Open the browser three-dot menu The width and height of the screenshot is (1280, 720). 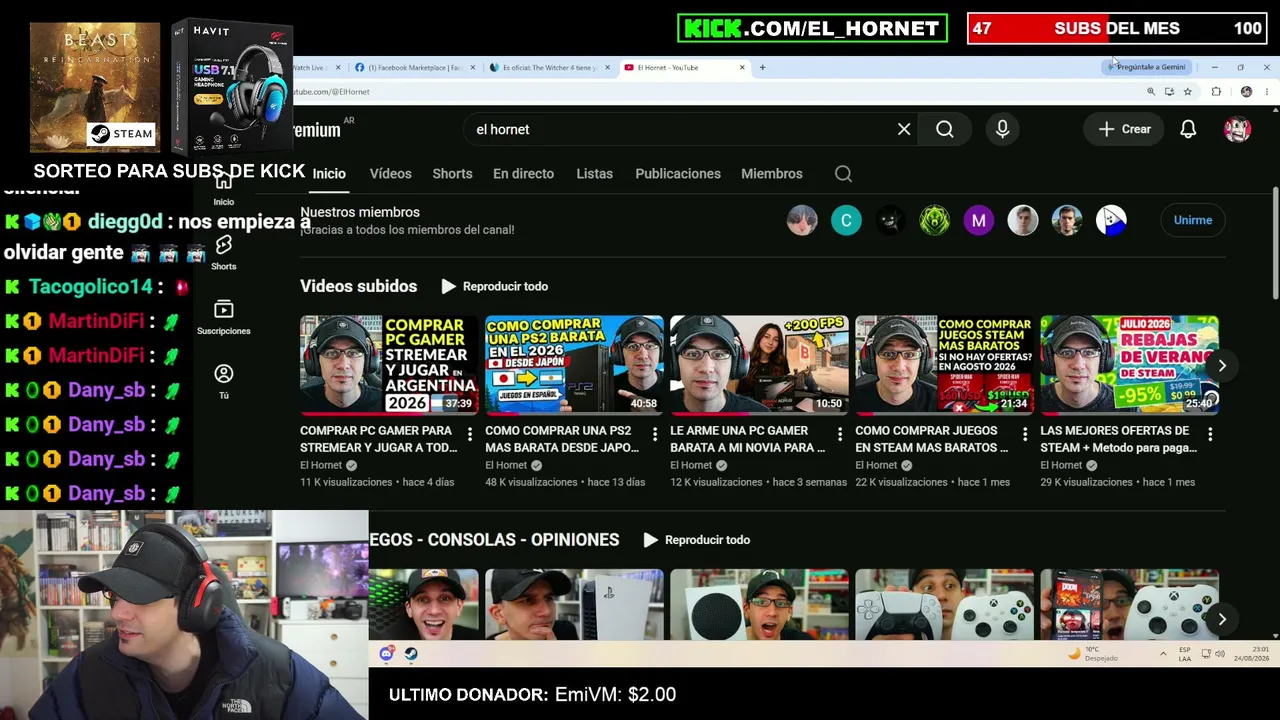(x=1267, y=92)
